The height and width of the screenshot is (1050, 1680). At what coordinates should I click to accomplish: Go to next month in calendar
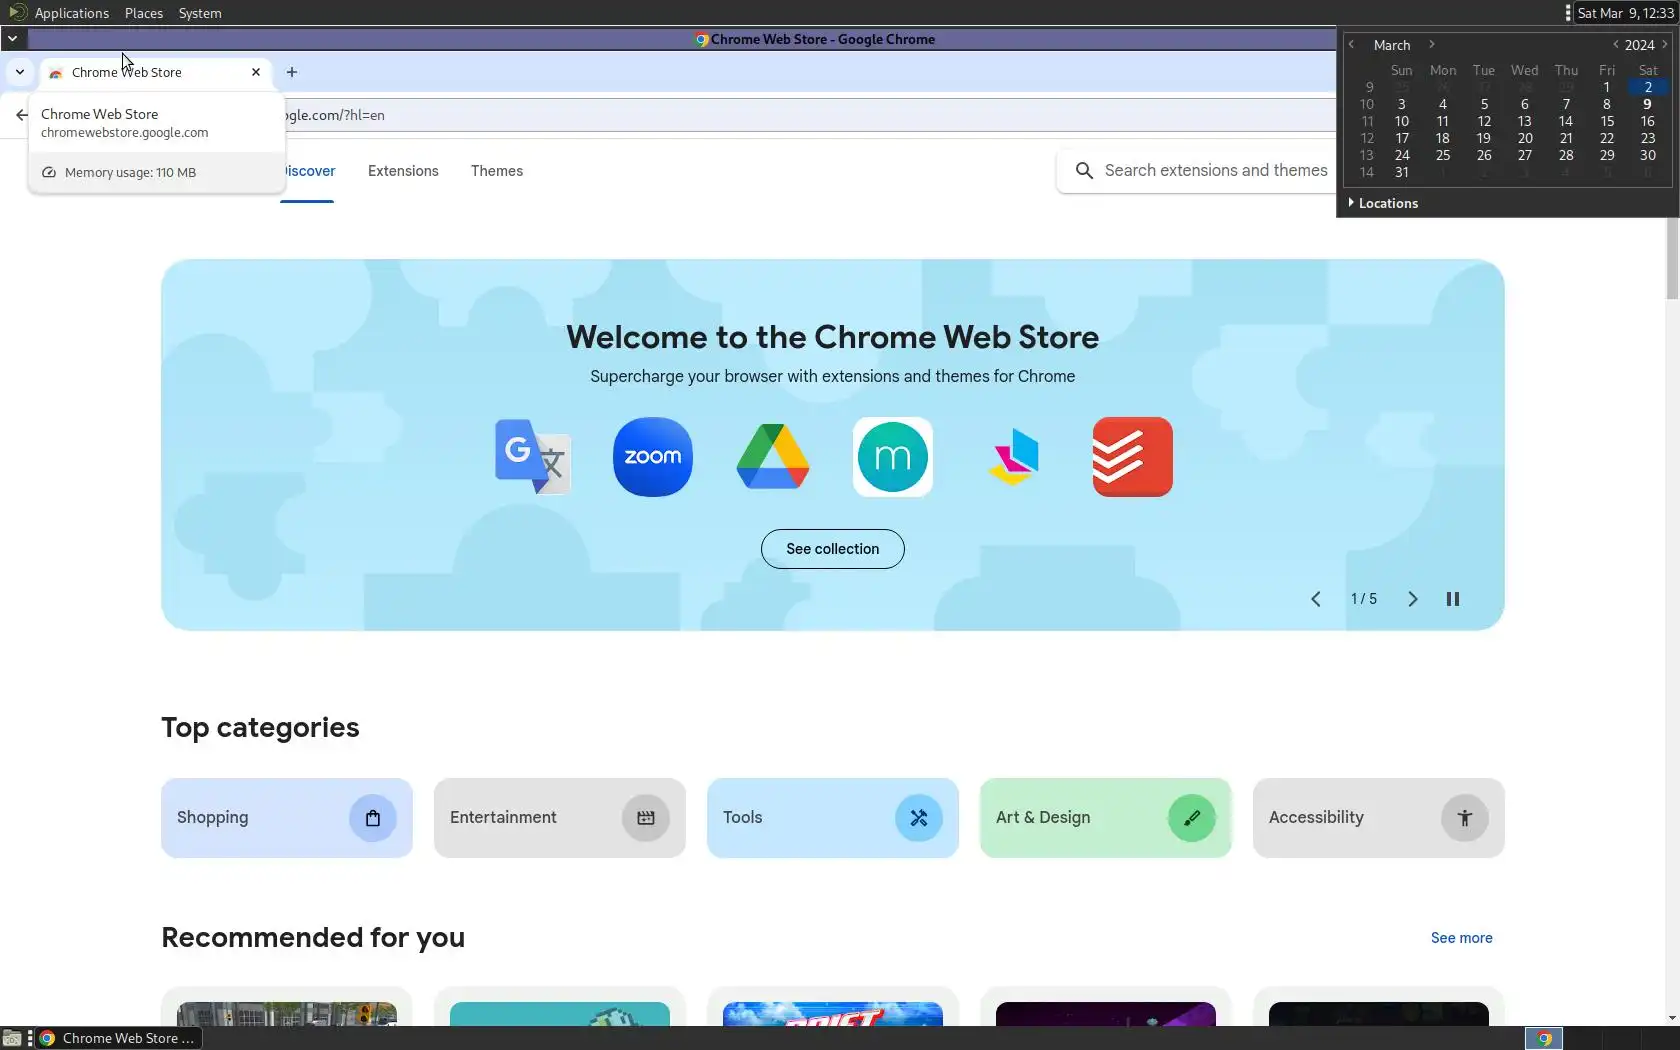1432,45
